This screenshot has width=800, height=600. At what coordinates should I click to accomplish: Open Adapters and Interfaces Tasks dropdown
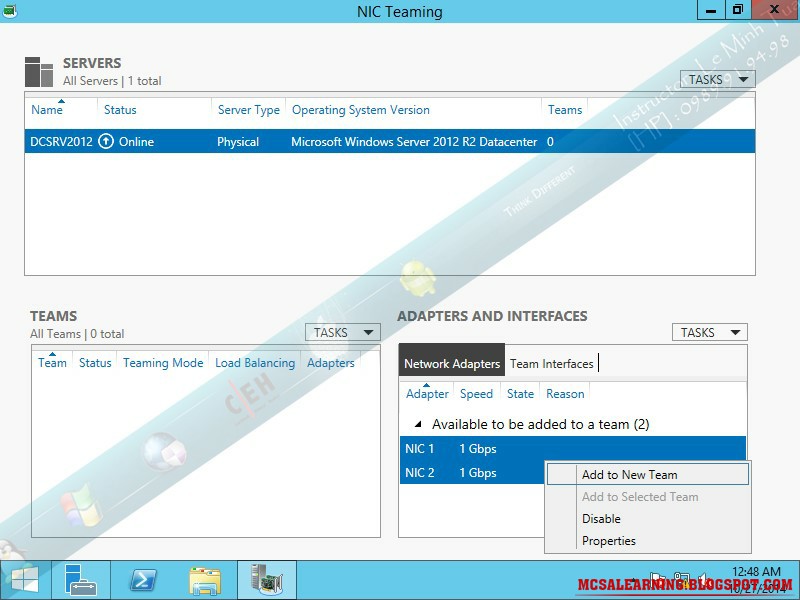709,331
